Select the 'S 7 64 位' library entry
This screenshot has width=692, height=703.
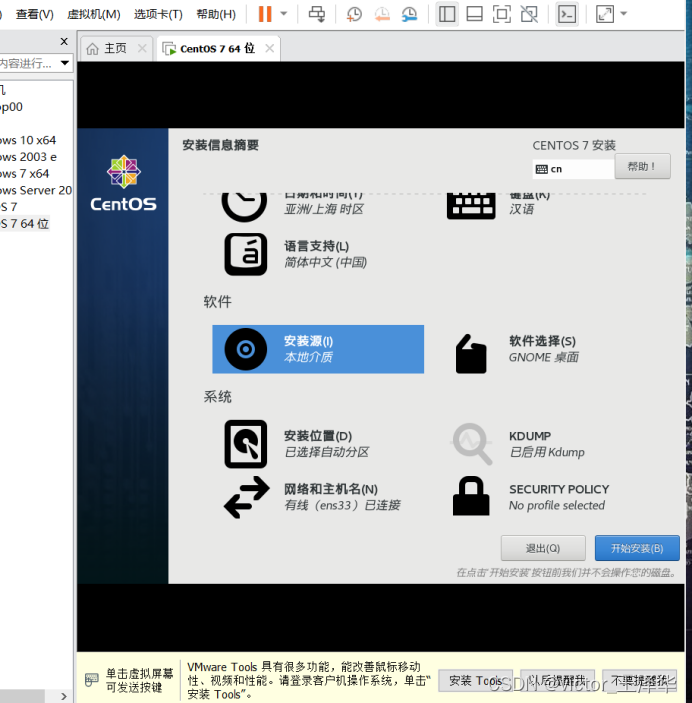[x=25, y=224]
